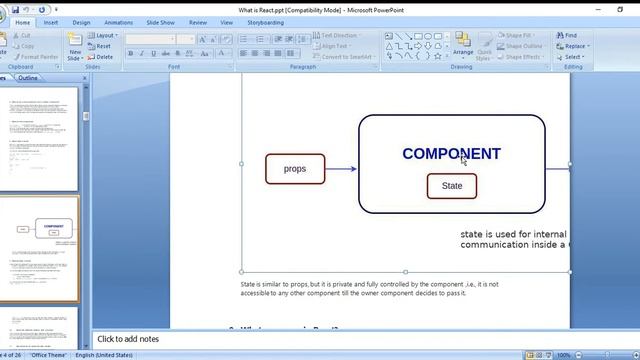Click the Find button
The width and height of the screenshot is (640, 360).
[567, 36]
